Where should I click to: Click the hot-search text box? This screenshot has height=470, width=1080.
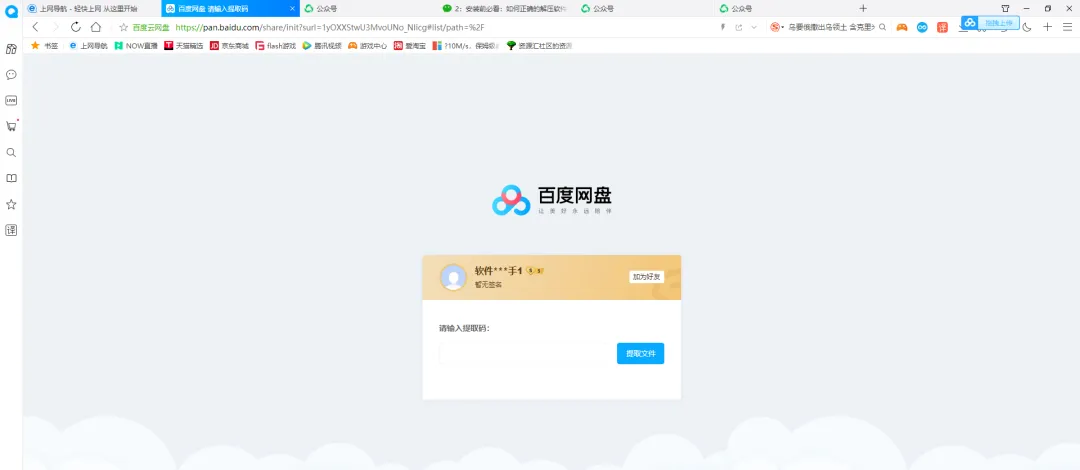click(832, 27)
